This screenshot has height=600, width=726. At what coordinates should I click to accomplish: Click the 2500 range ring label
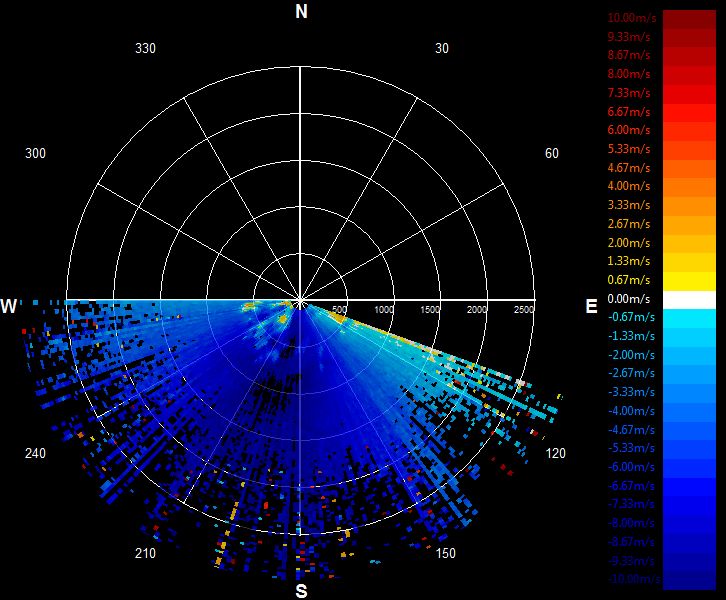(x=524, y=310)
